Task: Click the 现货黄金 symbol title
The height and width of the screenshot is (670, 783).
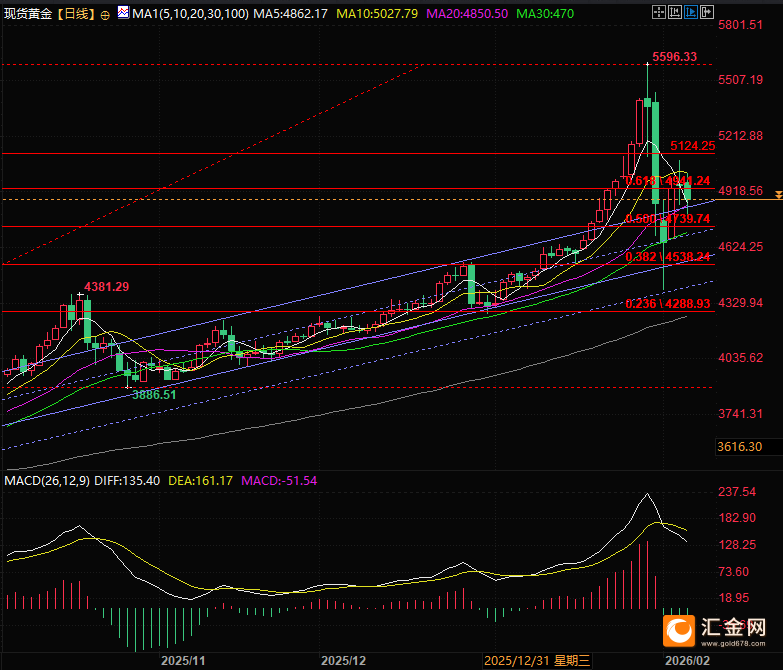Action: 28,13
